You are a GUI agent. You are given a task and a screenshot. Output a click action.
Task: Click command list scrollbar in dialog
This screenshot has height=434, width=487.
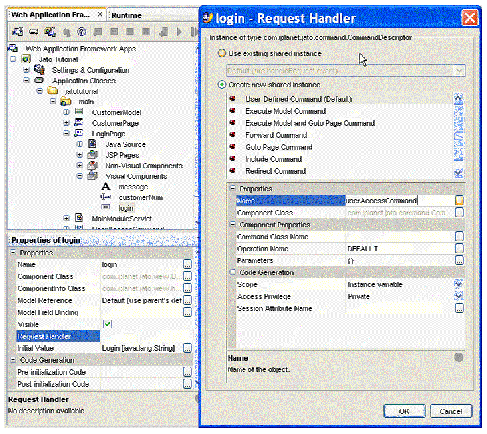[x=459, y=135]
